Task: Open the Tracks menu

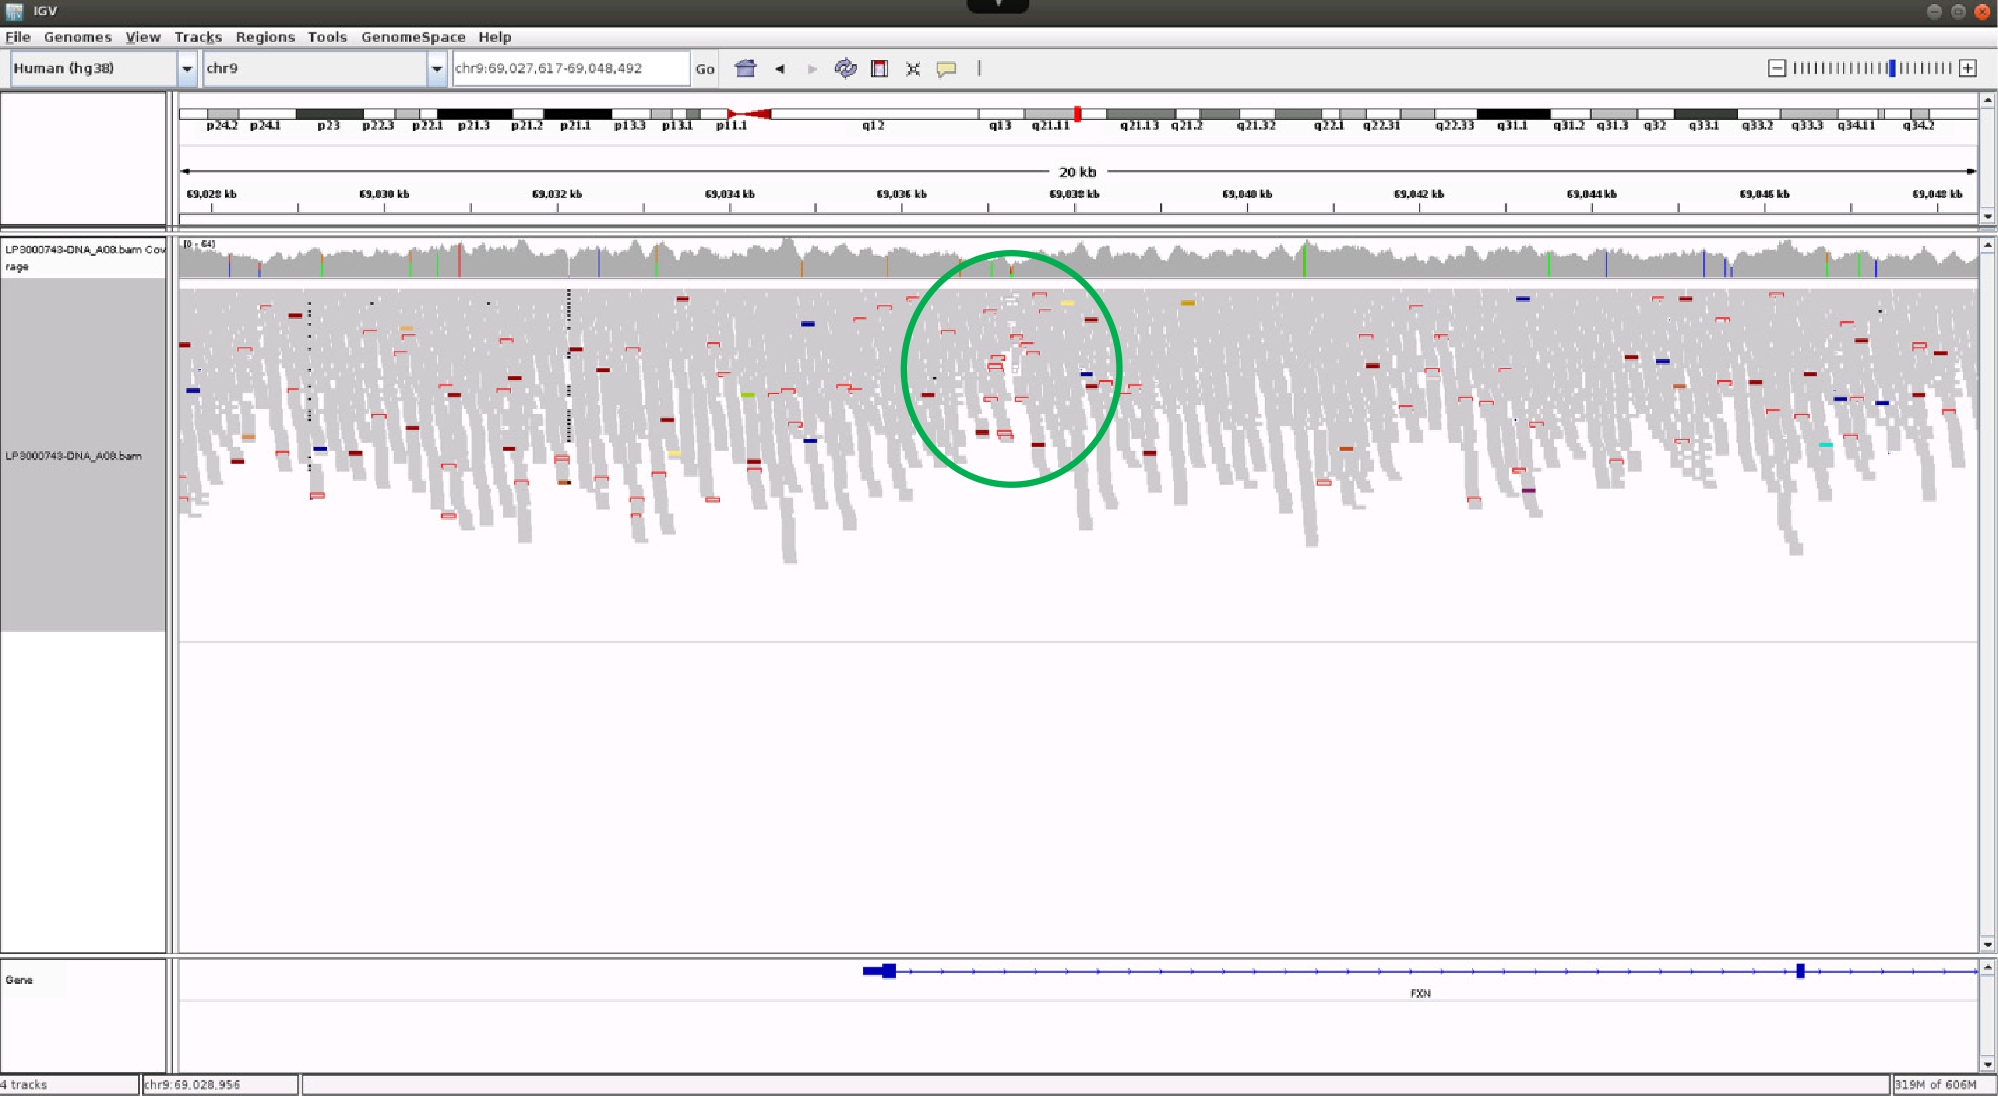Action: coord(198,37)
